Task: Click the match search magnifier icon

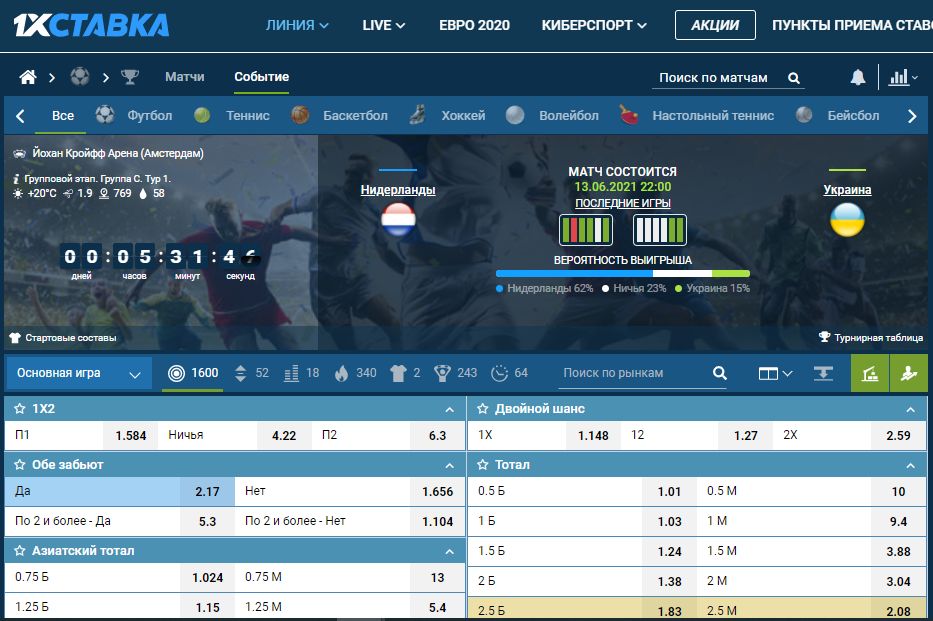Action: click(x=794, y=78)
